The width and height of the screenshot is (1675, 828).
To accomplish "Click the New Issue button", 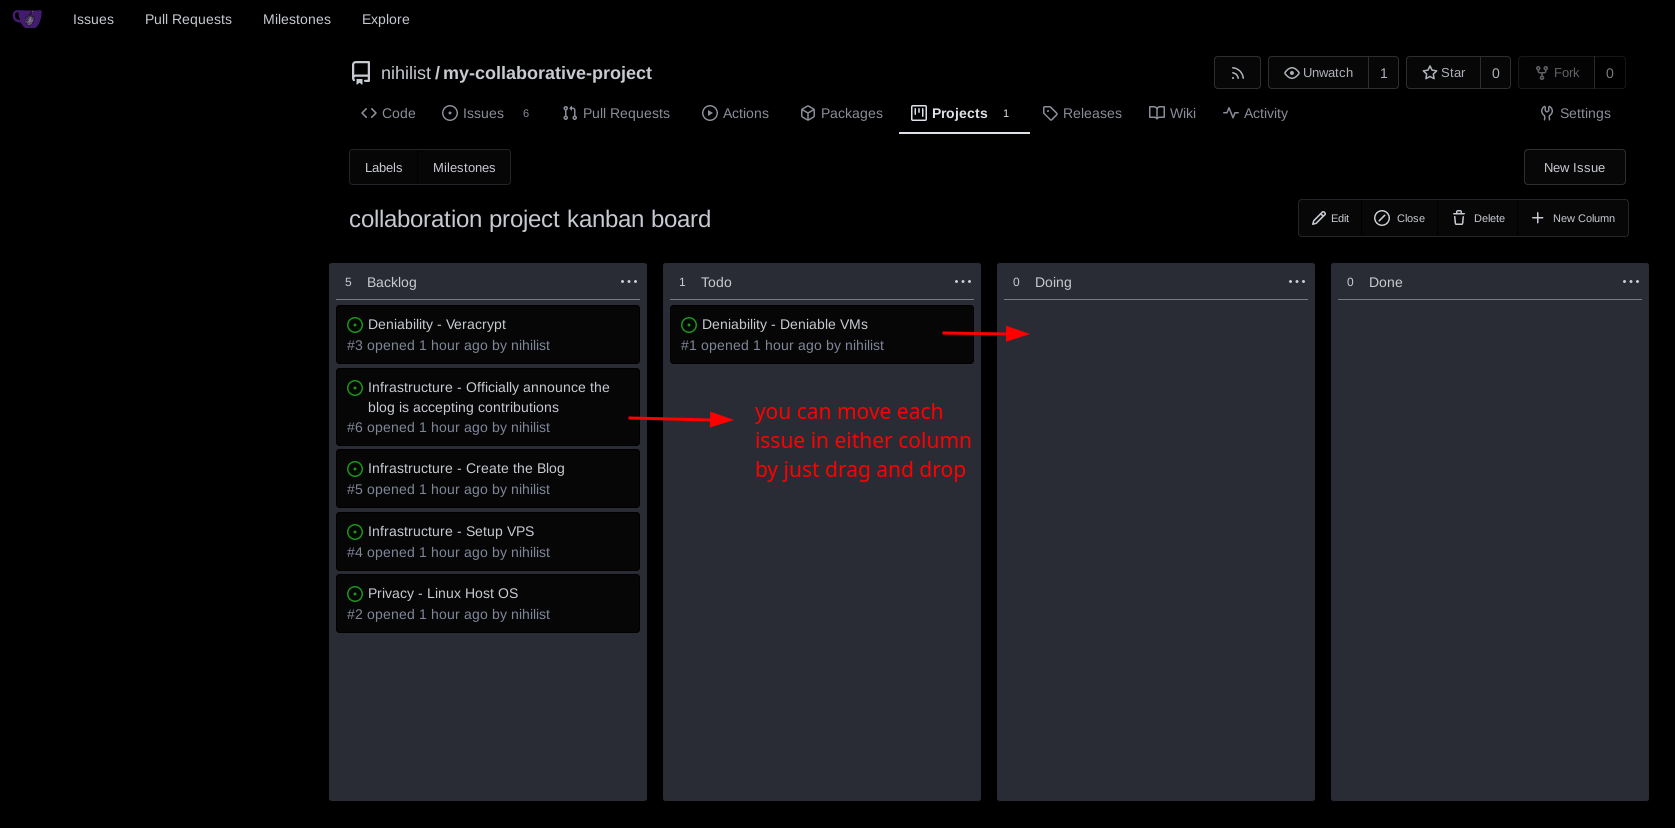I will (x=1574, y=167).
